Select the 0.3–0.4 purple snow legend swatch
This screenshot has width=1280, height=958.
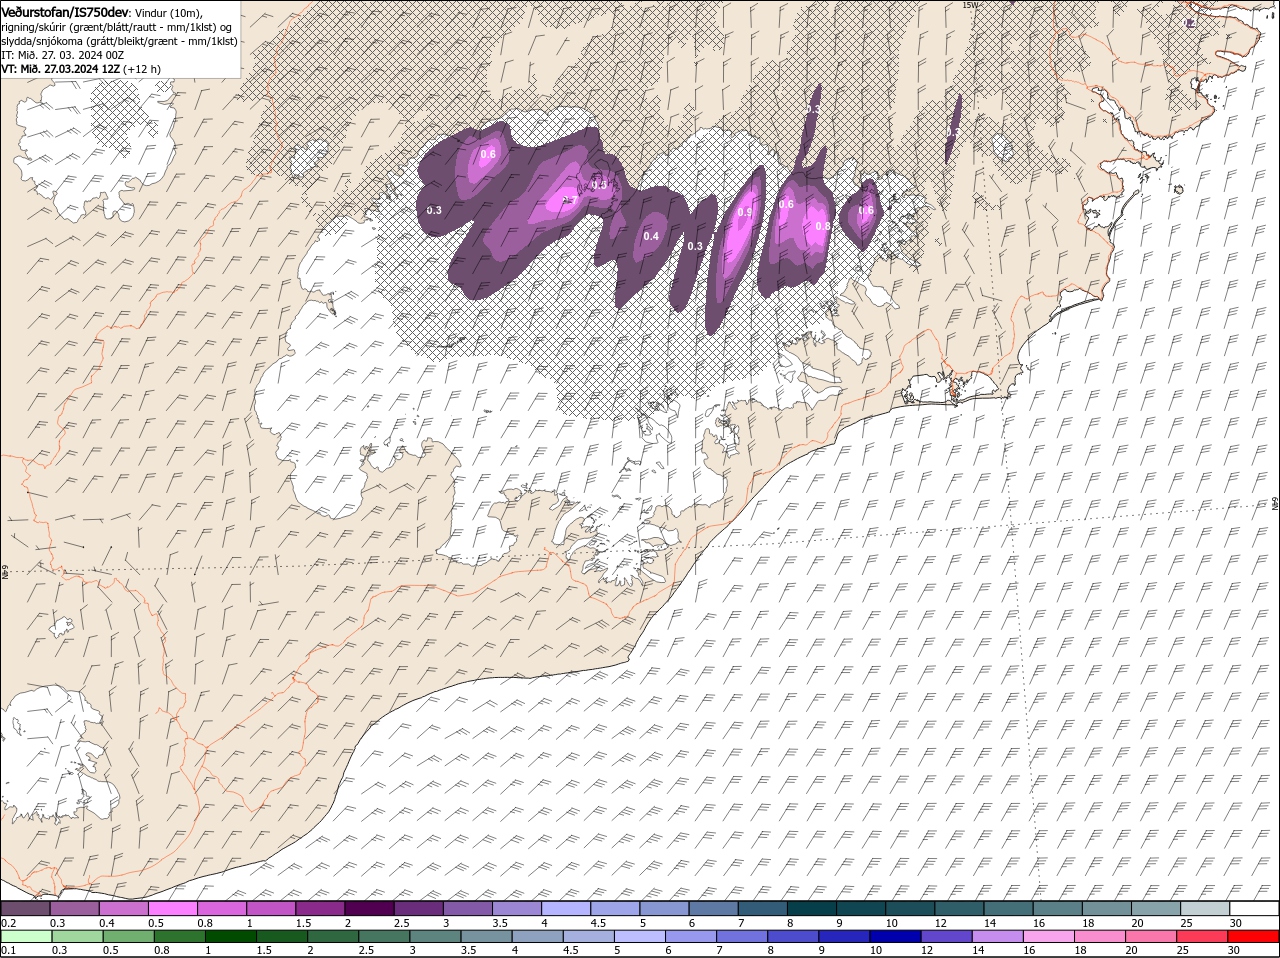pos(74,909)
